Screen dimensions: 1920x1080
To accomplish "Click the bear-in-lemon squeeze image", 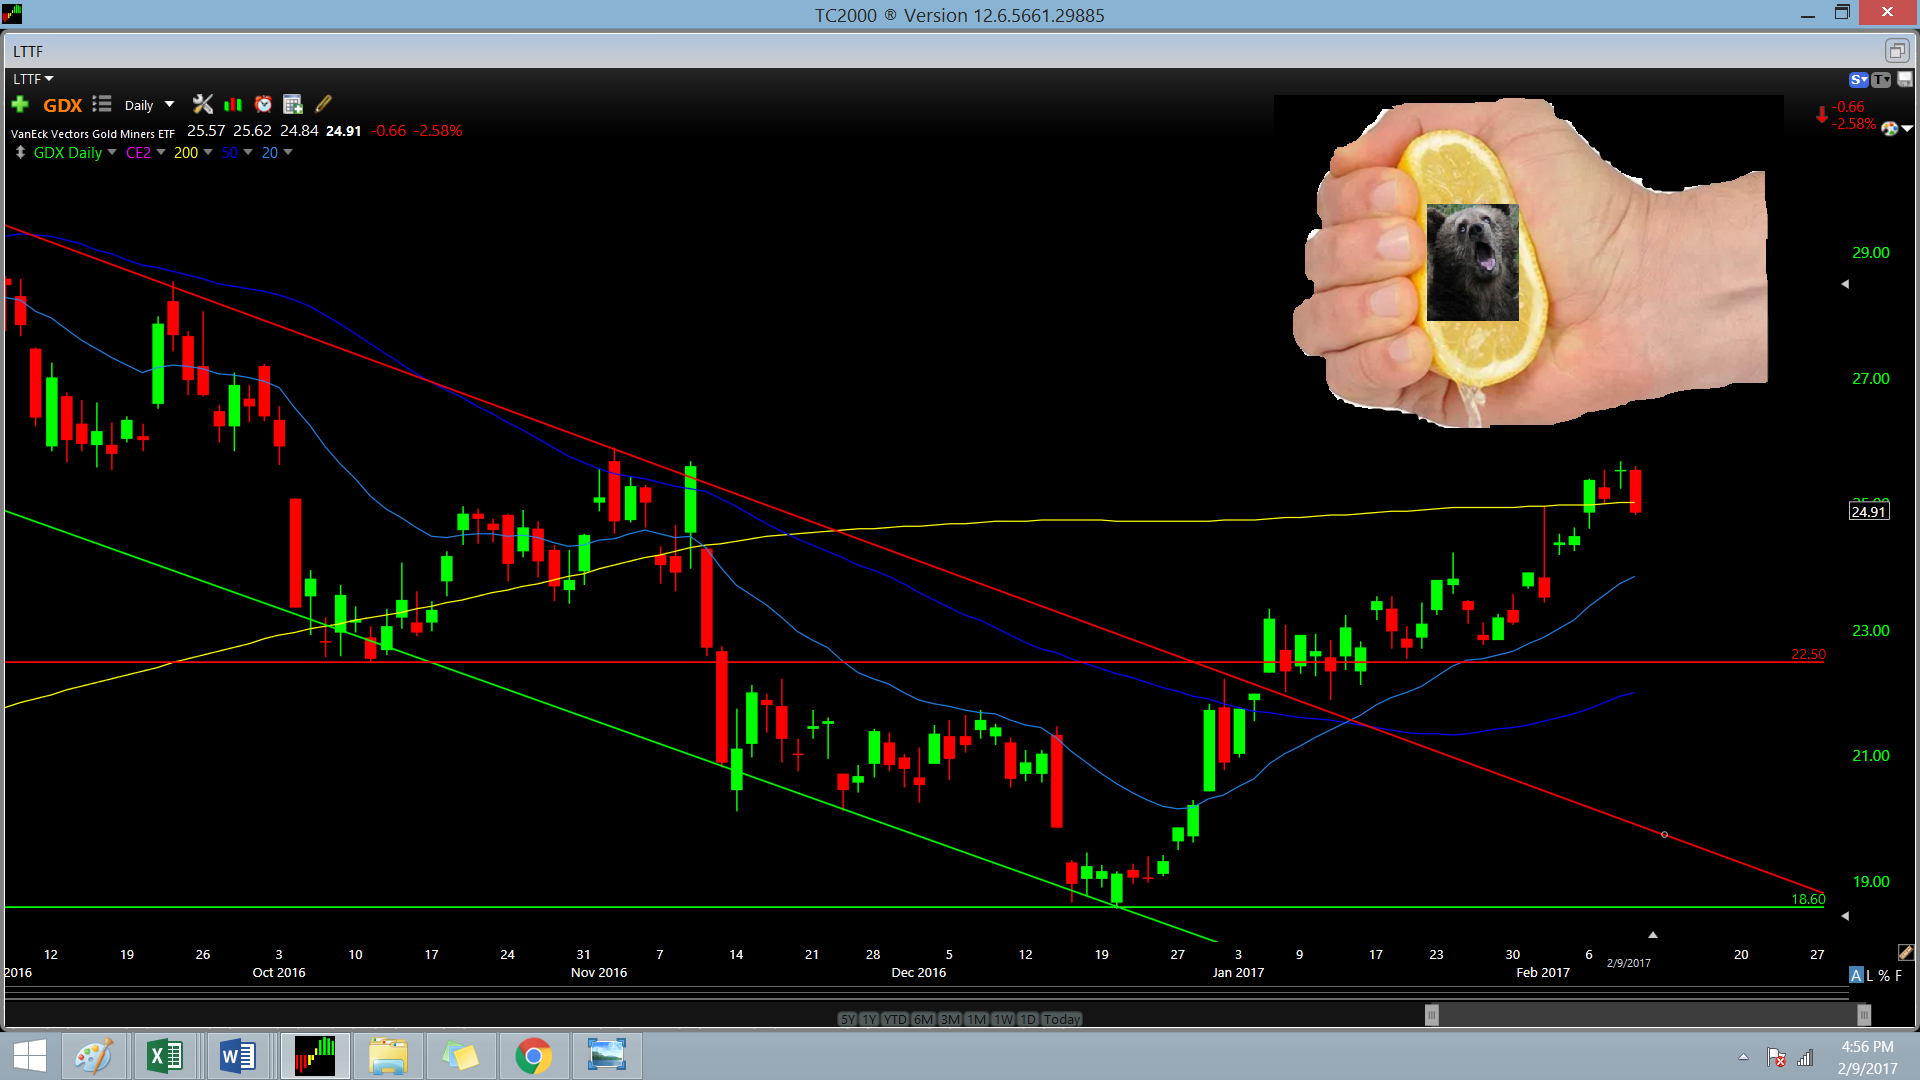I will coord(1529,262).
